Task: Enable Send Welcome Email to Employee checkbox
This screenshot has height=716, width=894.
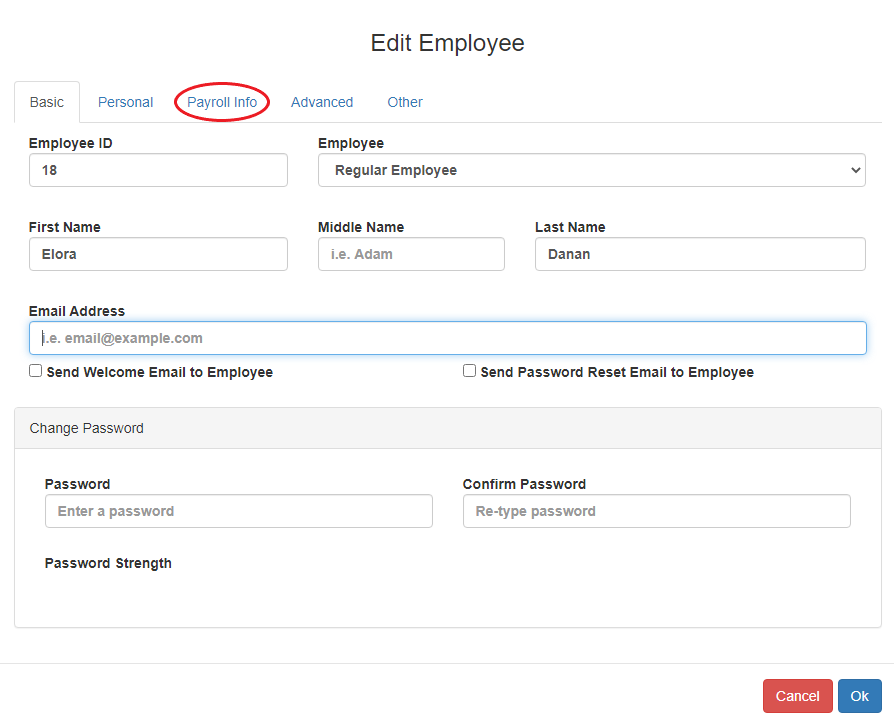Action: pos(36,371)
